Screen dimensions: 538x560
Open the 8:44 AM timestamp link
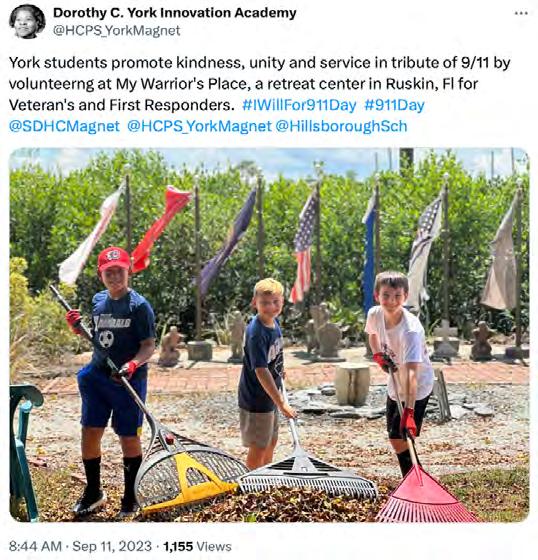[x=35, y=546]
